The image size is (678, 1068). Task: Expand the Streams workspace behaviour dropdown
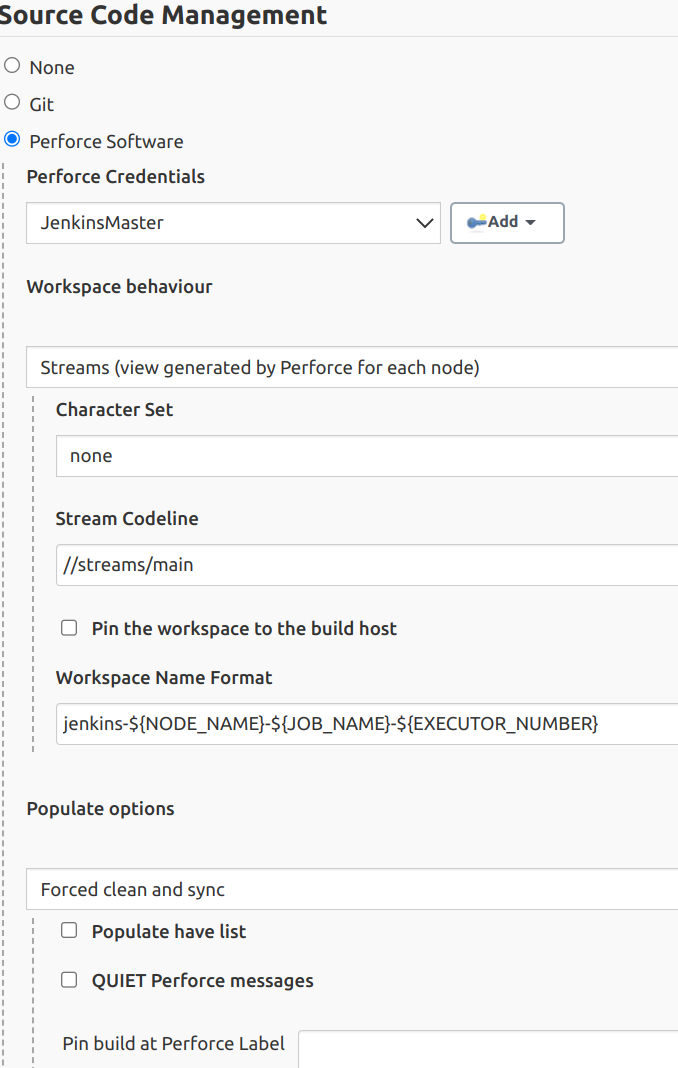[352, 368]
